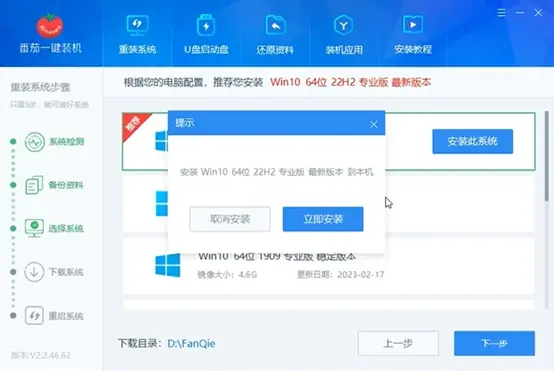Click the system list vertical scrollbar
Image resolution: width=554 pixels, height=371 pixels.
click(547, 156)
